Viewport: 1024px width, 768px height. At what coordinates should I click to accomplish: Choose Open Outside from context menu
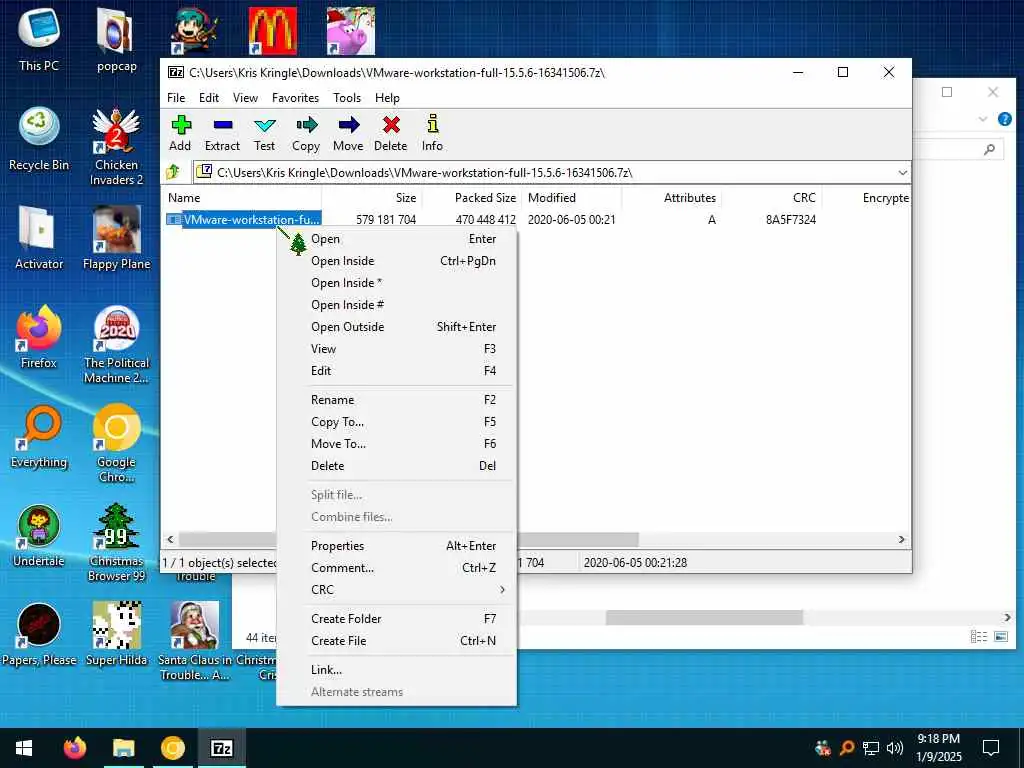pos(396,327)
